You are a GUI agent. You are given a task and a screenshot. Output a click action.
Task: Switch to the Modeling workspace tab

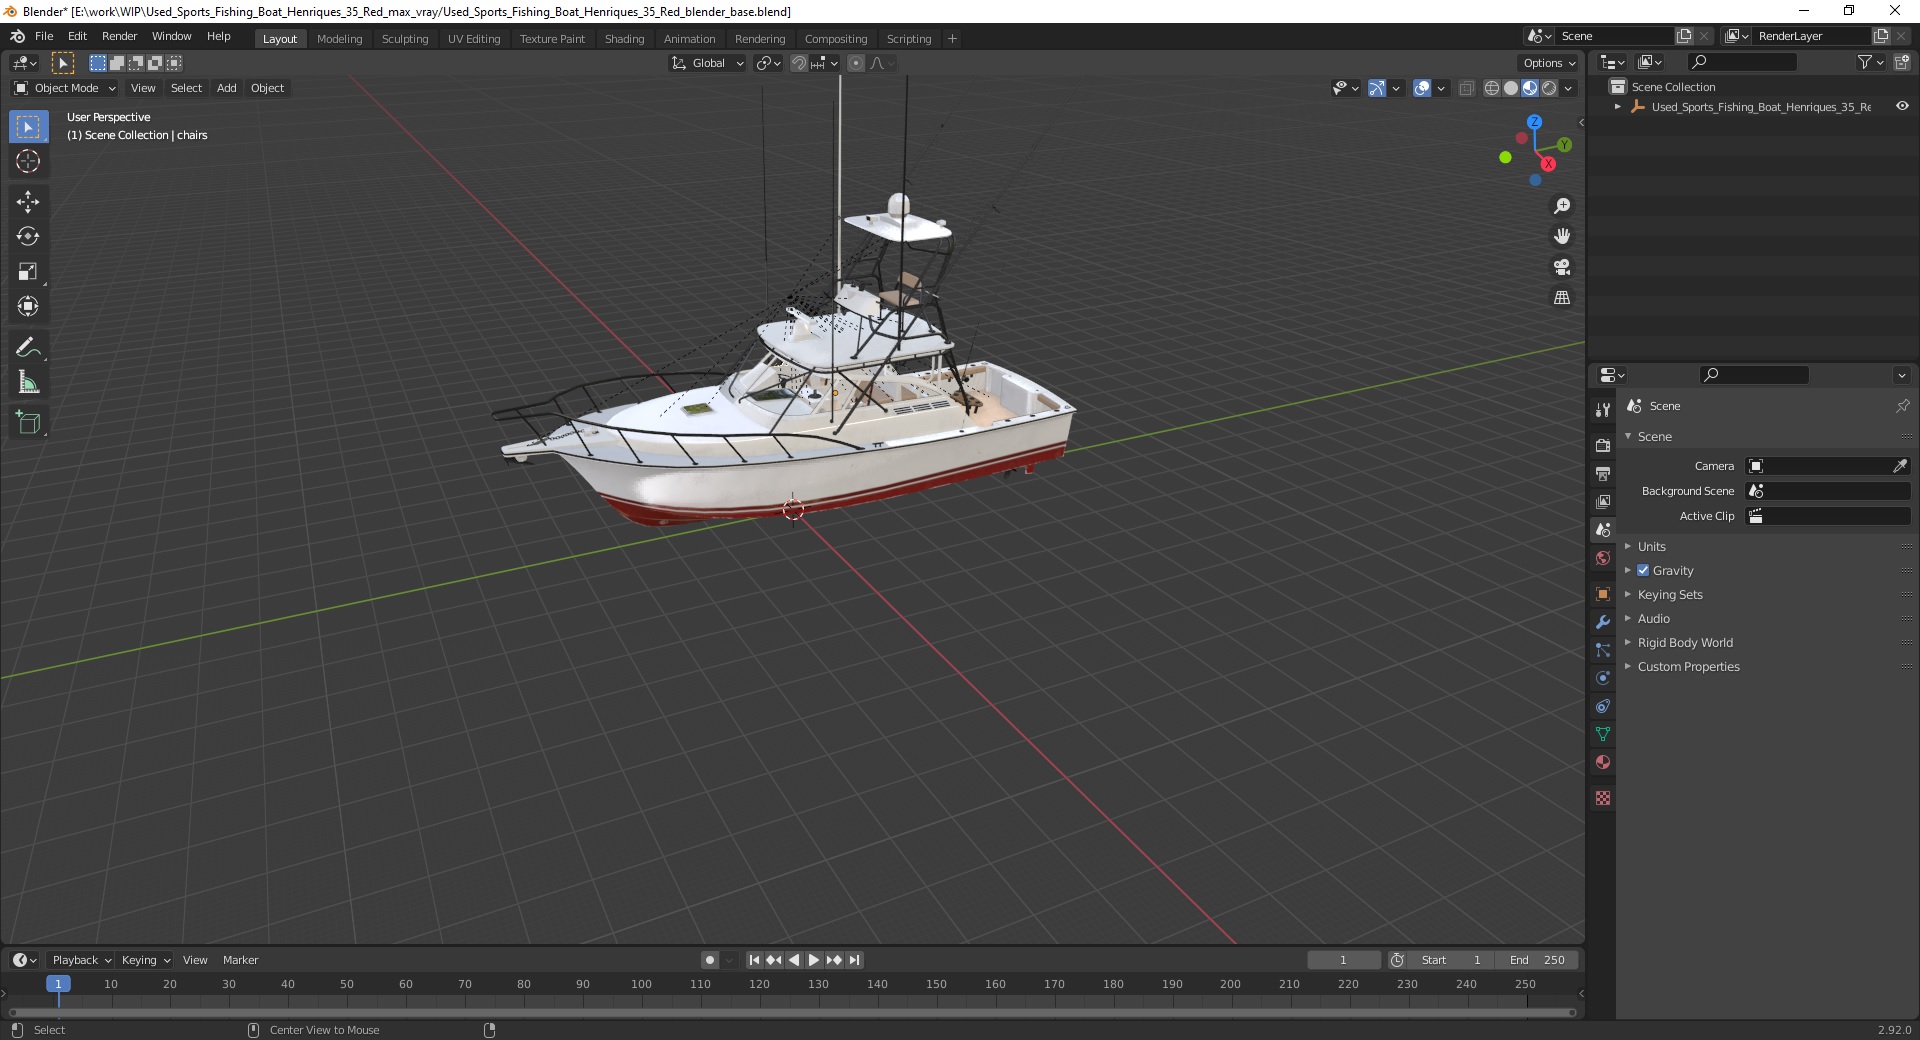(339, 39)
